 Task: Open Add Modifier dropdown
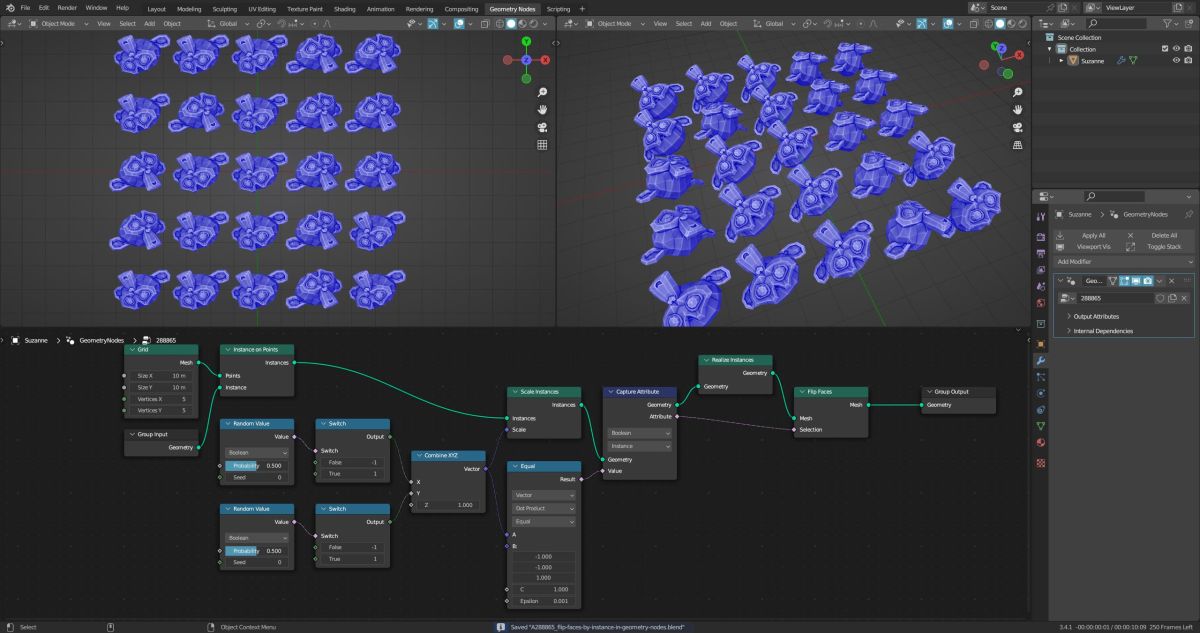tap(1125, 261)
